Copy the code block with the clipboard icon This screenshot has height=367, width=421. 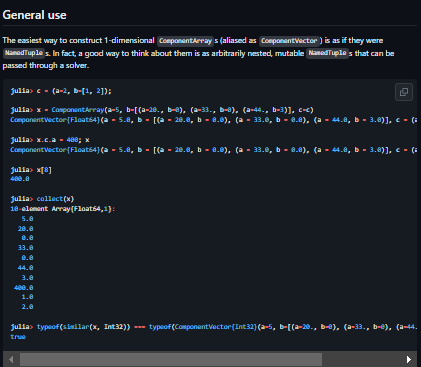pyautogui.click(x=404, y=92)
